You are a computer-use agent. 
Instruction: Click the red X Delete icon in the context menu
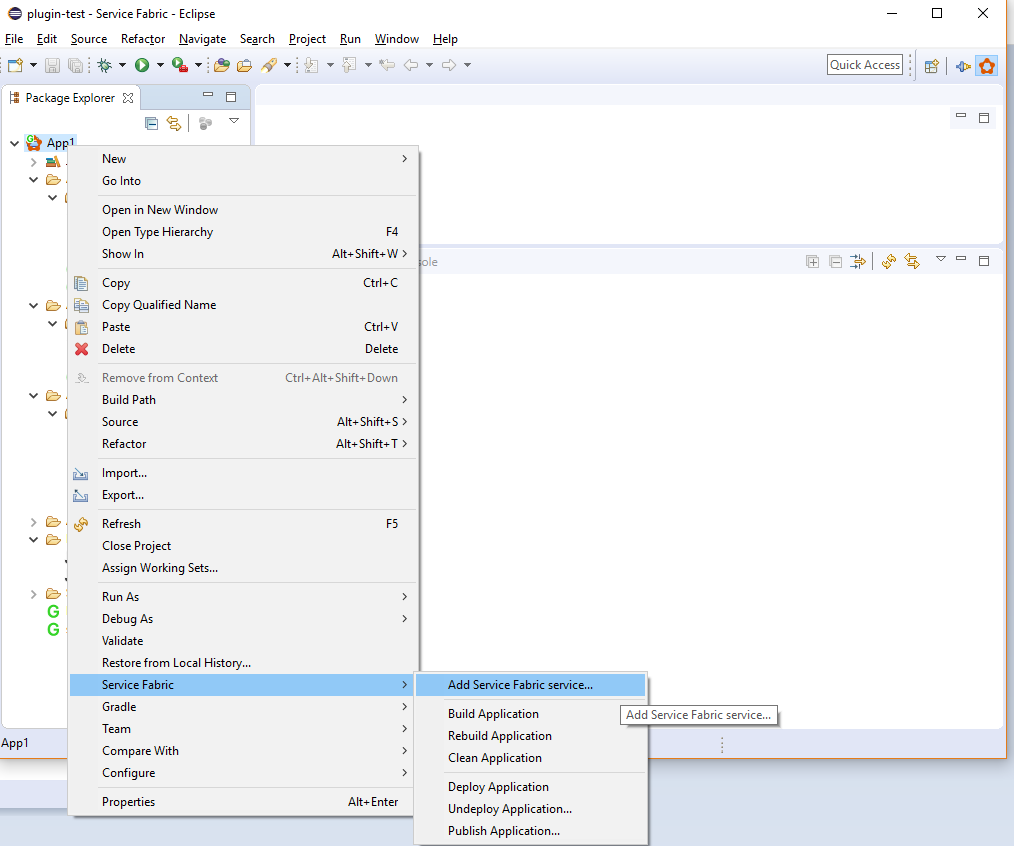click(82, 349)
